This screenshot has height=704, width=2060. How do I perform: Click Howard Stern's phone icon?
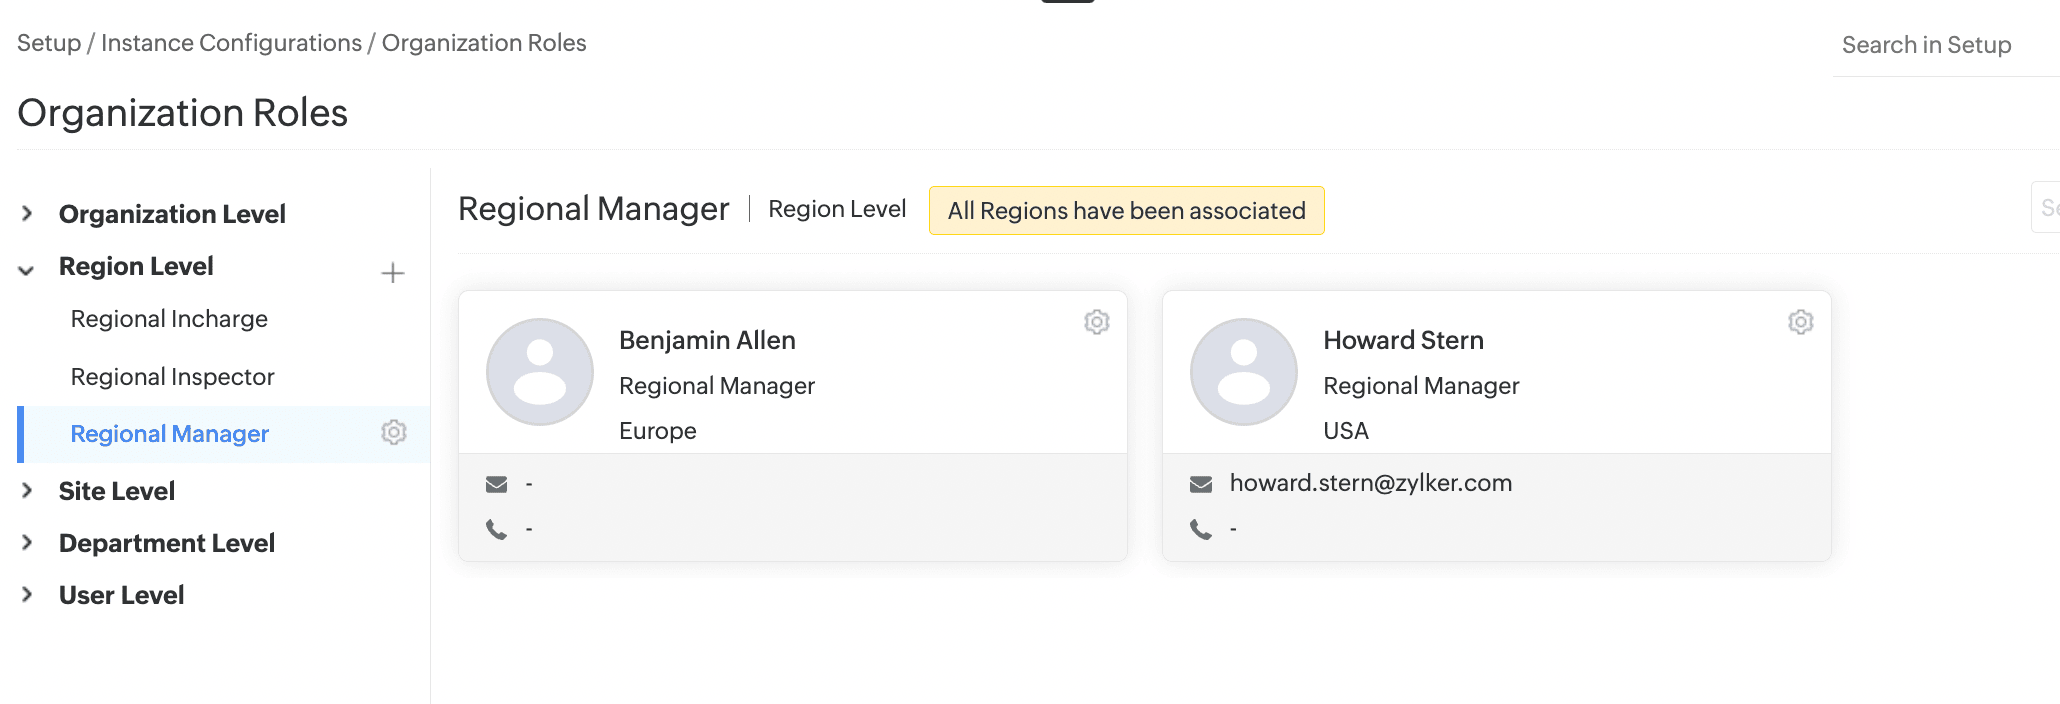(x=1201, y=529)
